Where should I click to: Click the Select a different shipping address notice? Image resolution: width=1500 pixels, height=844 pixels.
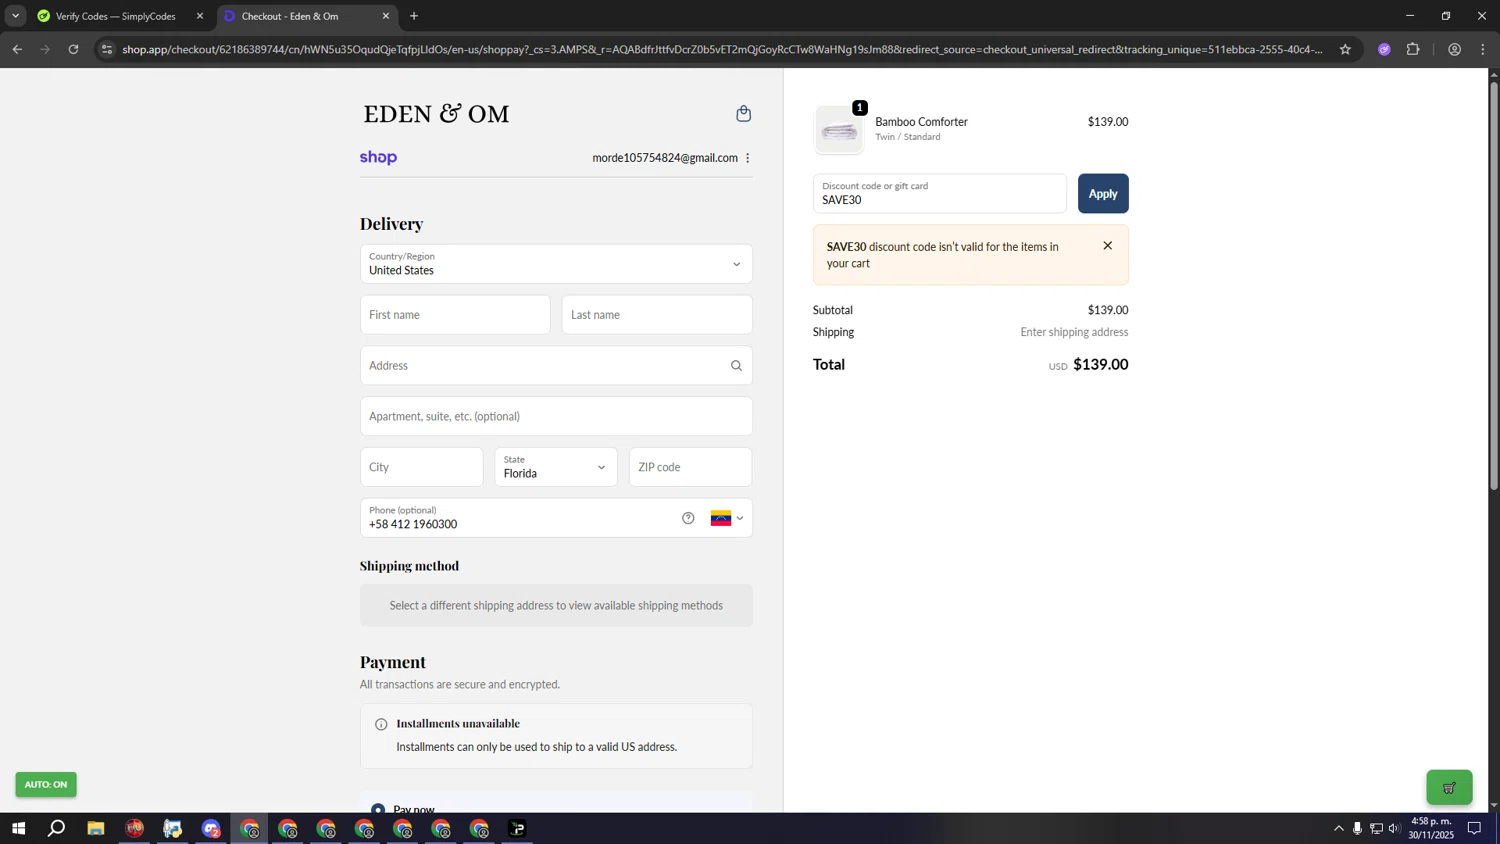(556, 605)
